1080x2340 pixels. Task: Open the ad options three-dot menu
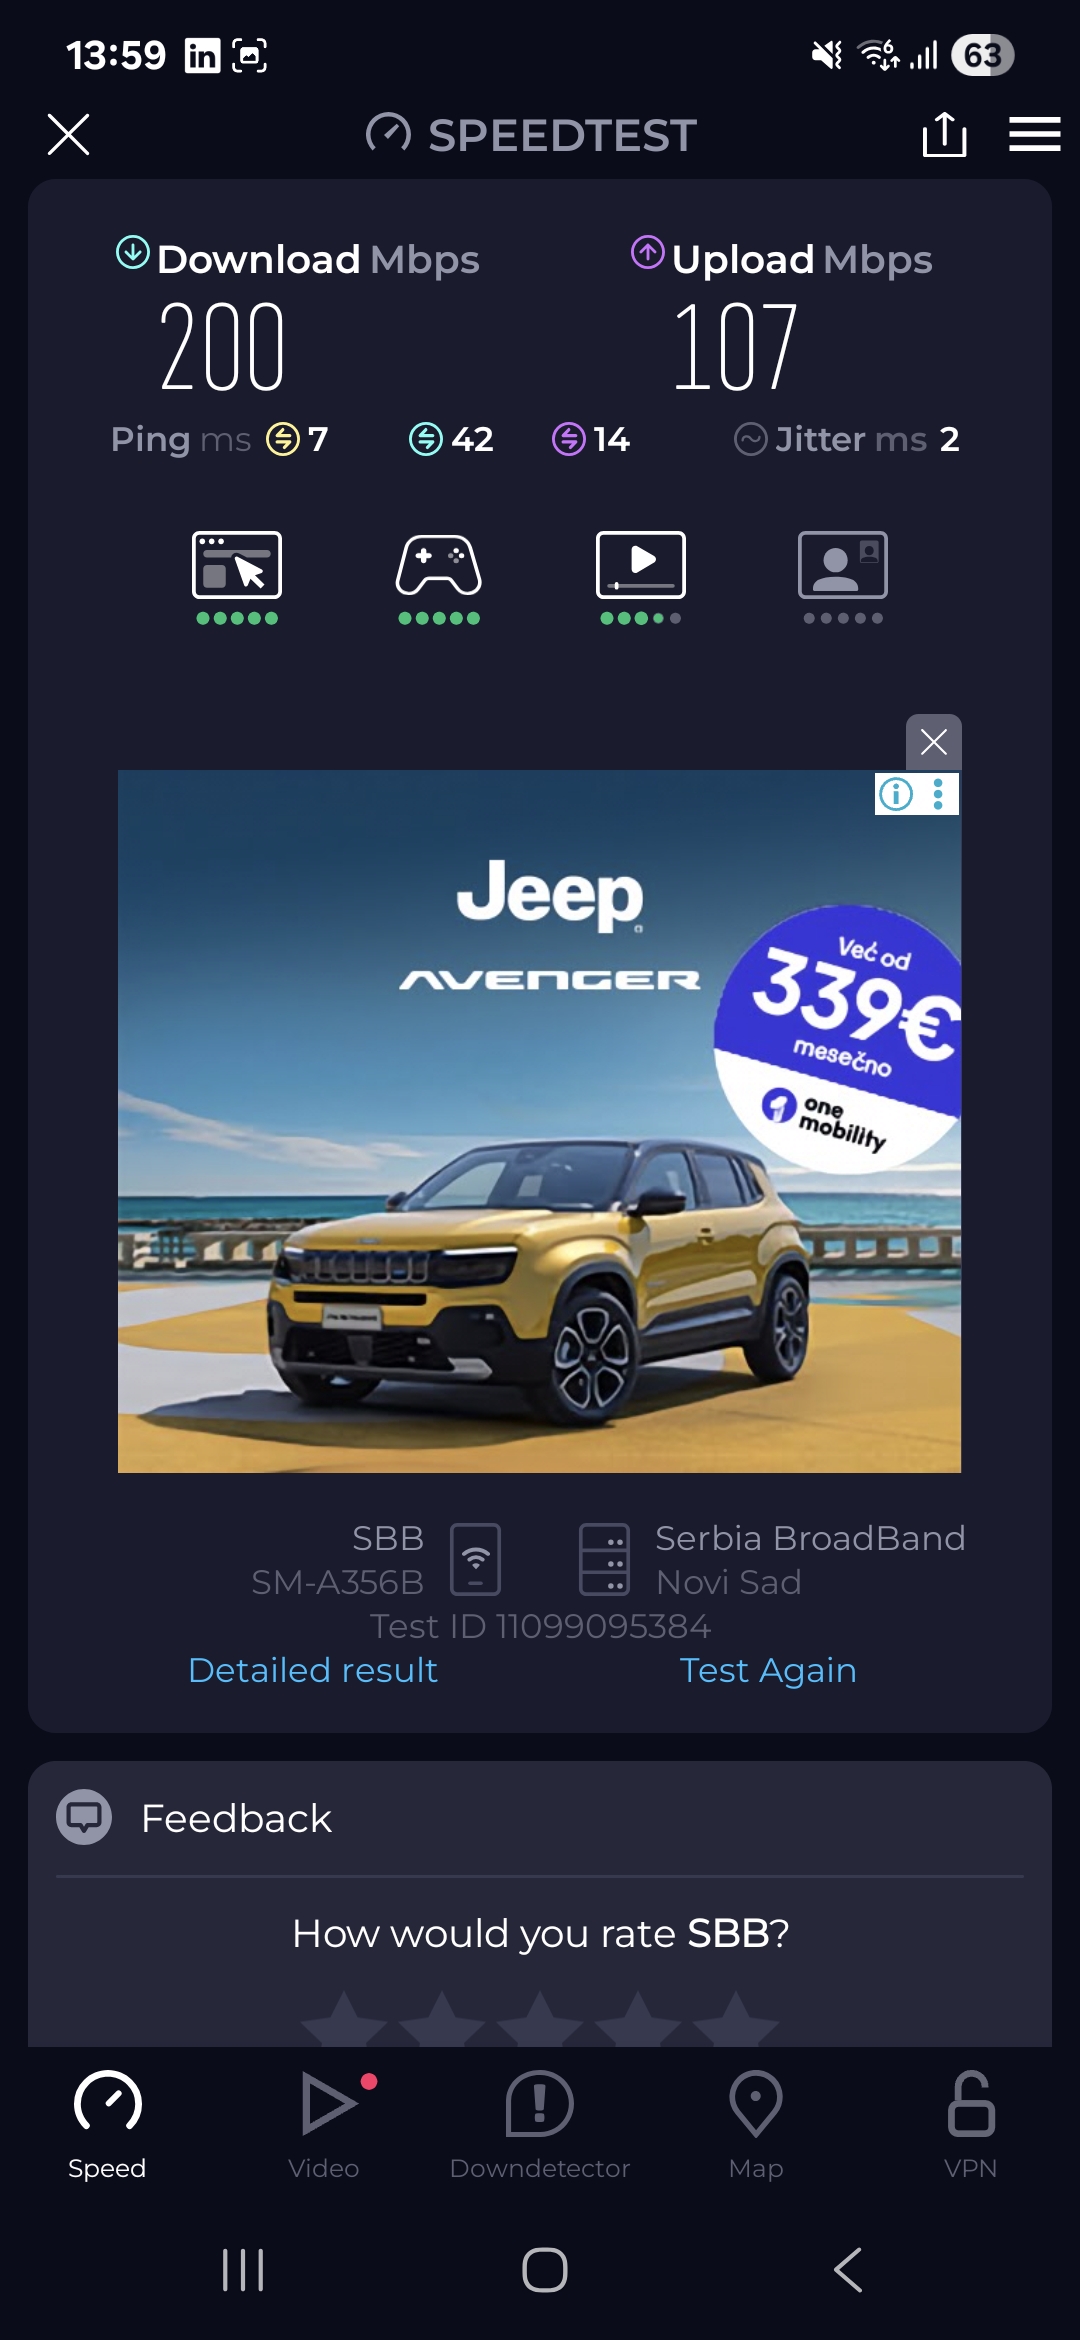coord(938,794)
